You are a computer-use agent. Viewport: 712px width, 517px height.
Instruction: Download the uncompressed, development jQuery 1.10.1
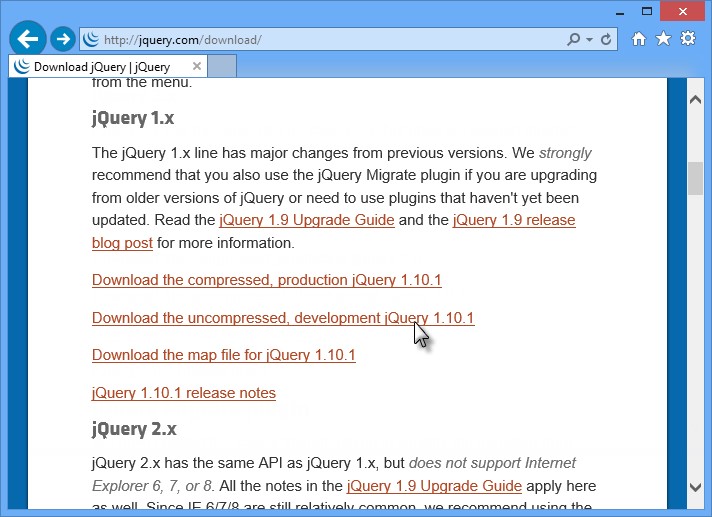coord(282,318)
